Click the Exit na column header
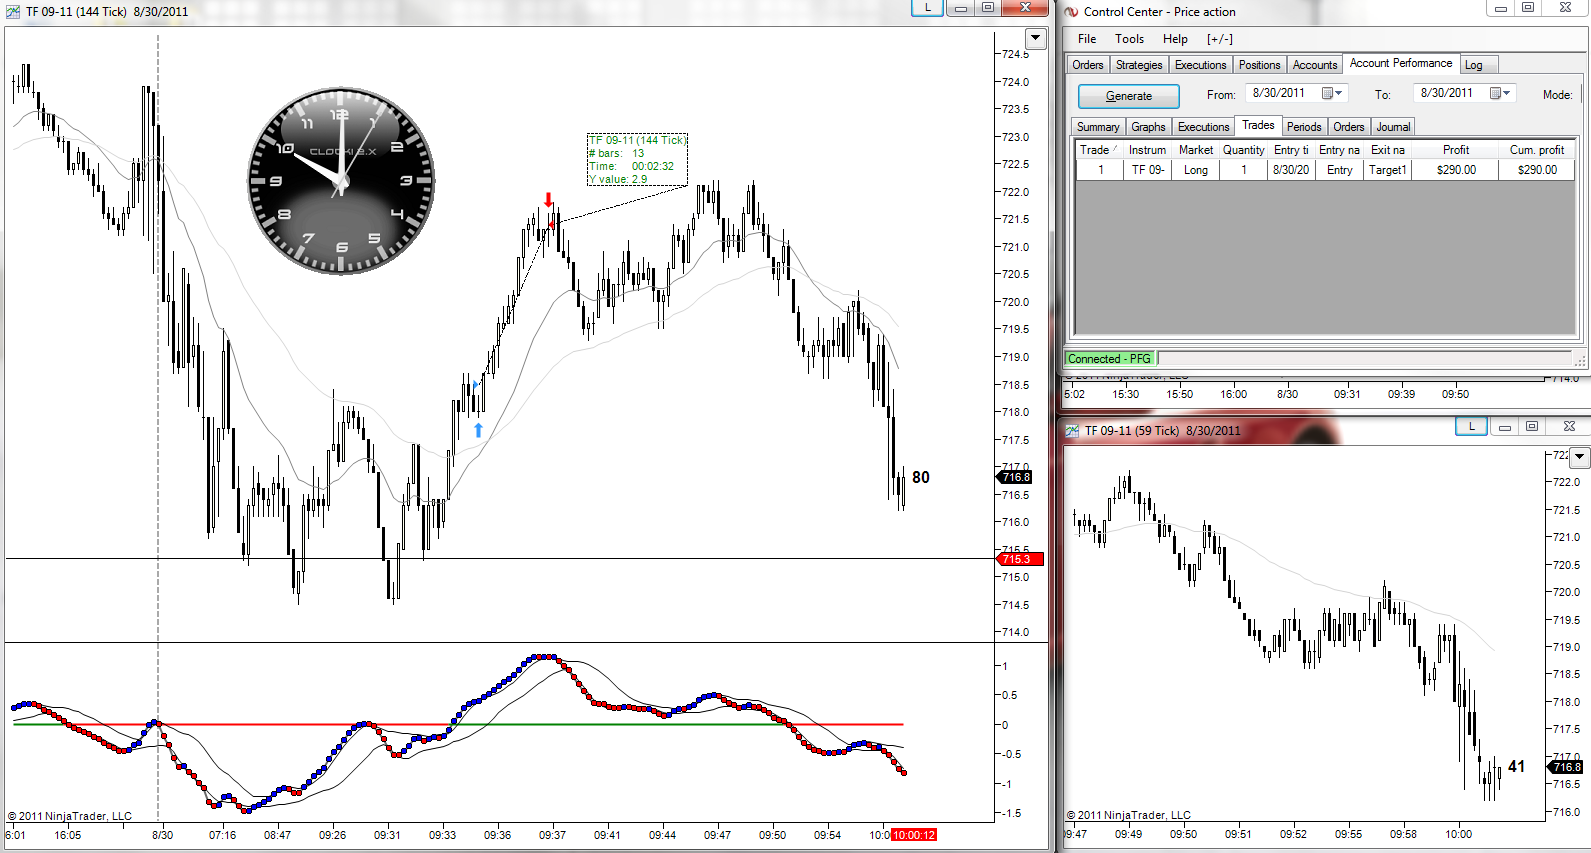This screenshot has width=1591, height=853. 1388,150
